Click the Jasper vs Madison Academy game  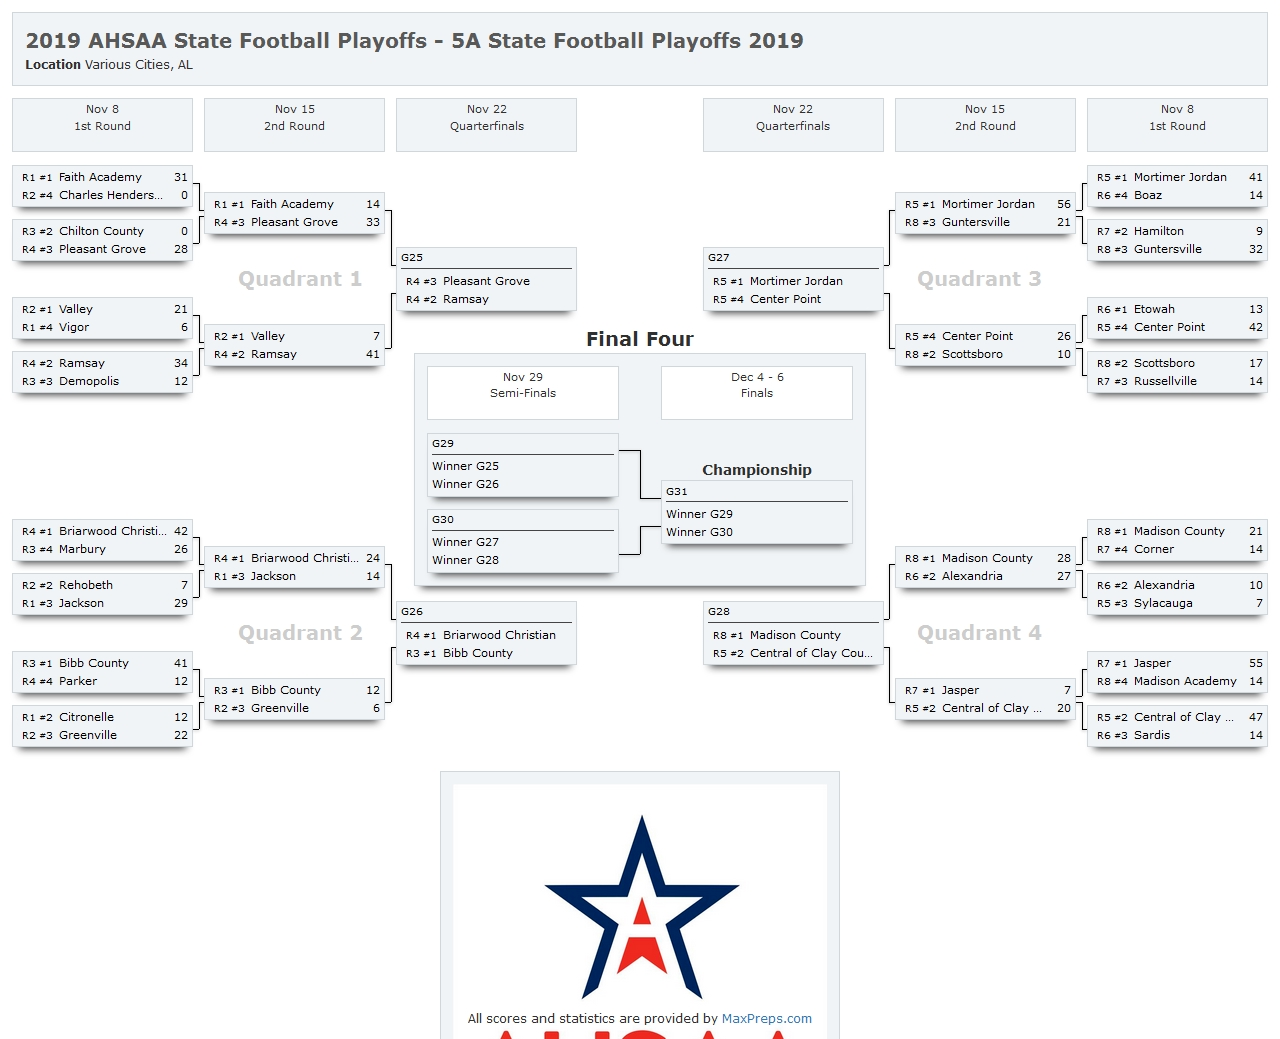[x=1177, y=672]
